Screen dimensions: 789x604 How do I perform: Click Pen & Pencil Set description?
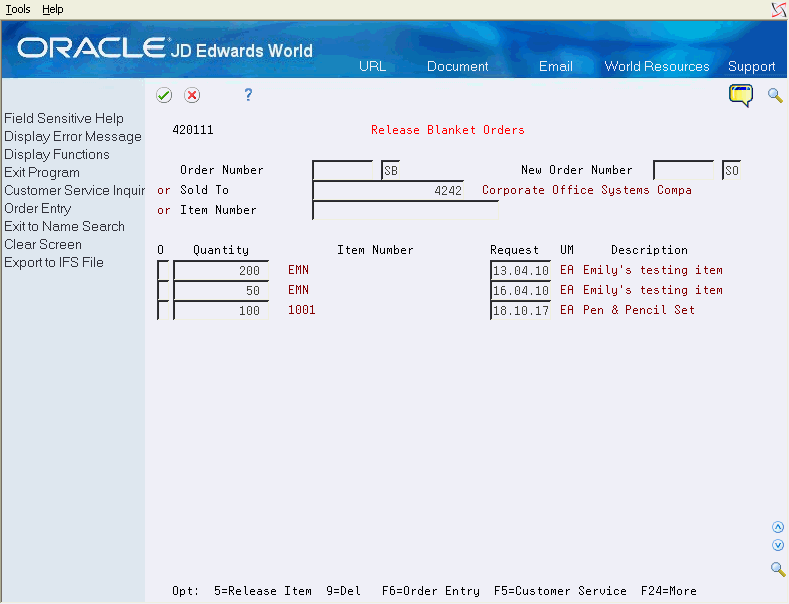pos(639,310)
